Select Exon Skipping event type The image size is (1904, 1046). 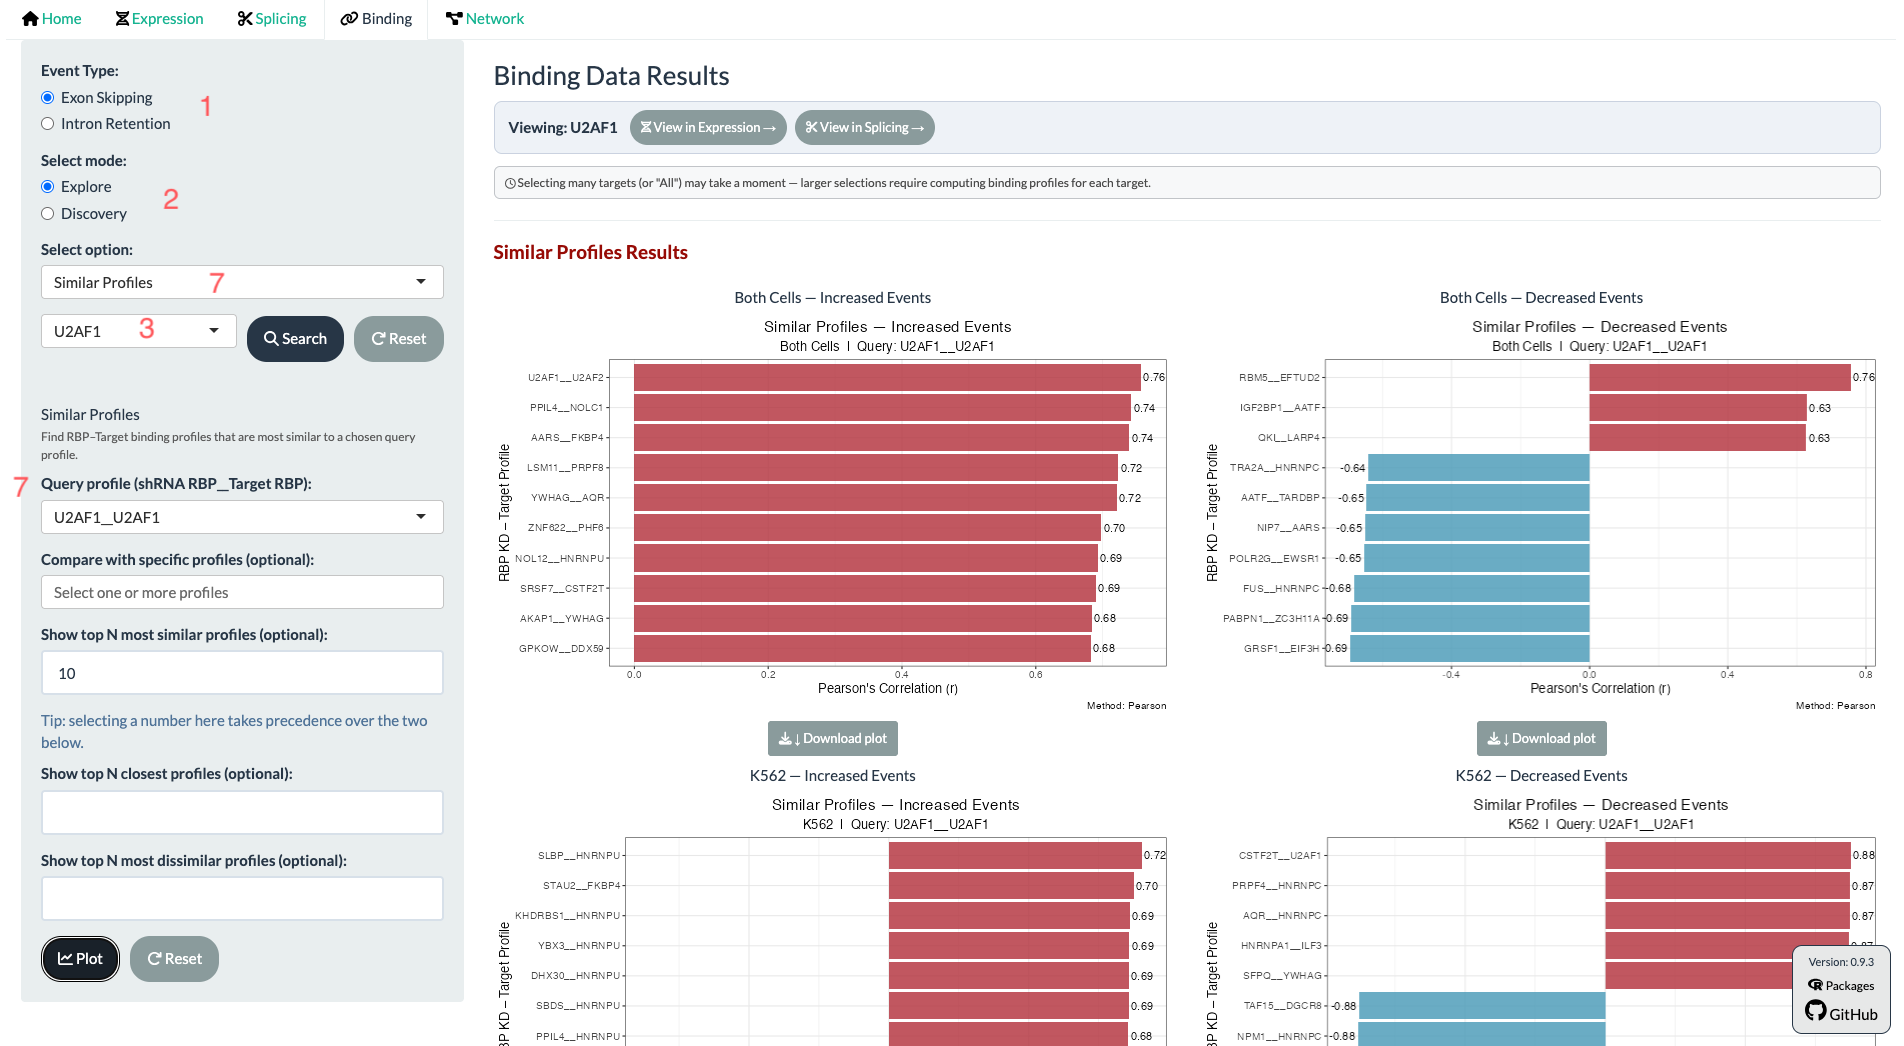[47, 97]
